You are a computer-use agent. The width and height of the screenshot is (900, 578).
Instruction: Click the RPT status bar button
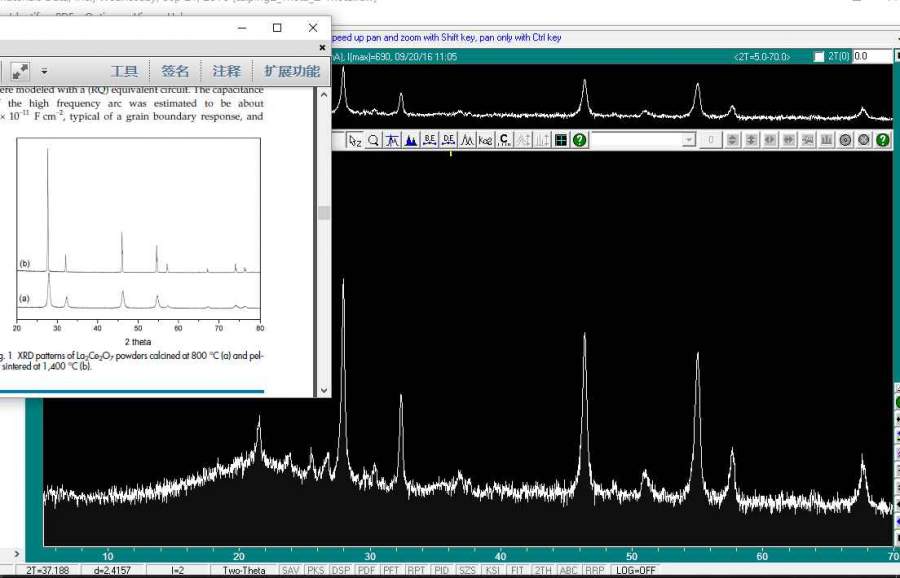click(x=416, y=571)
